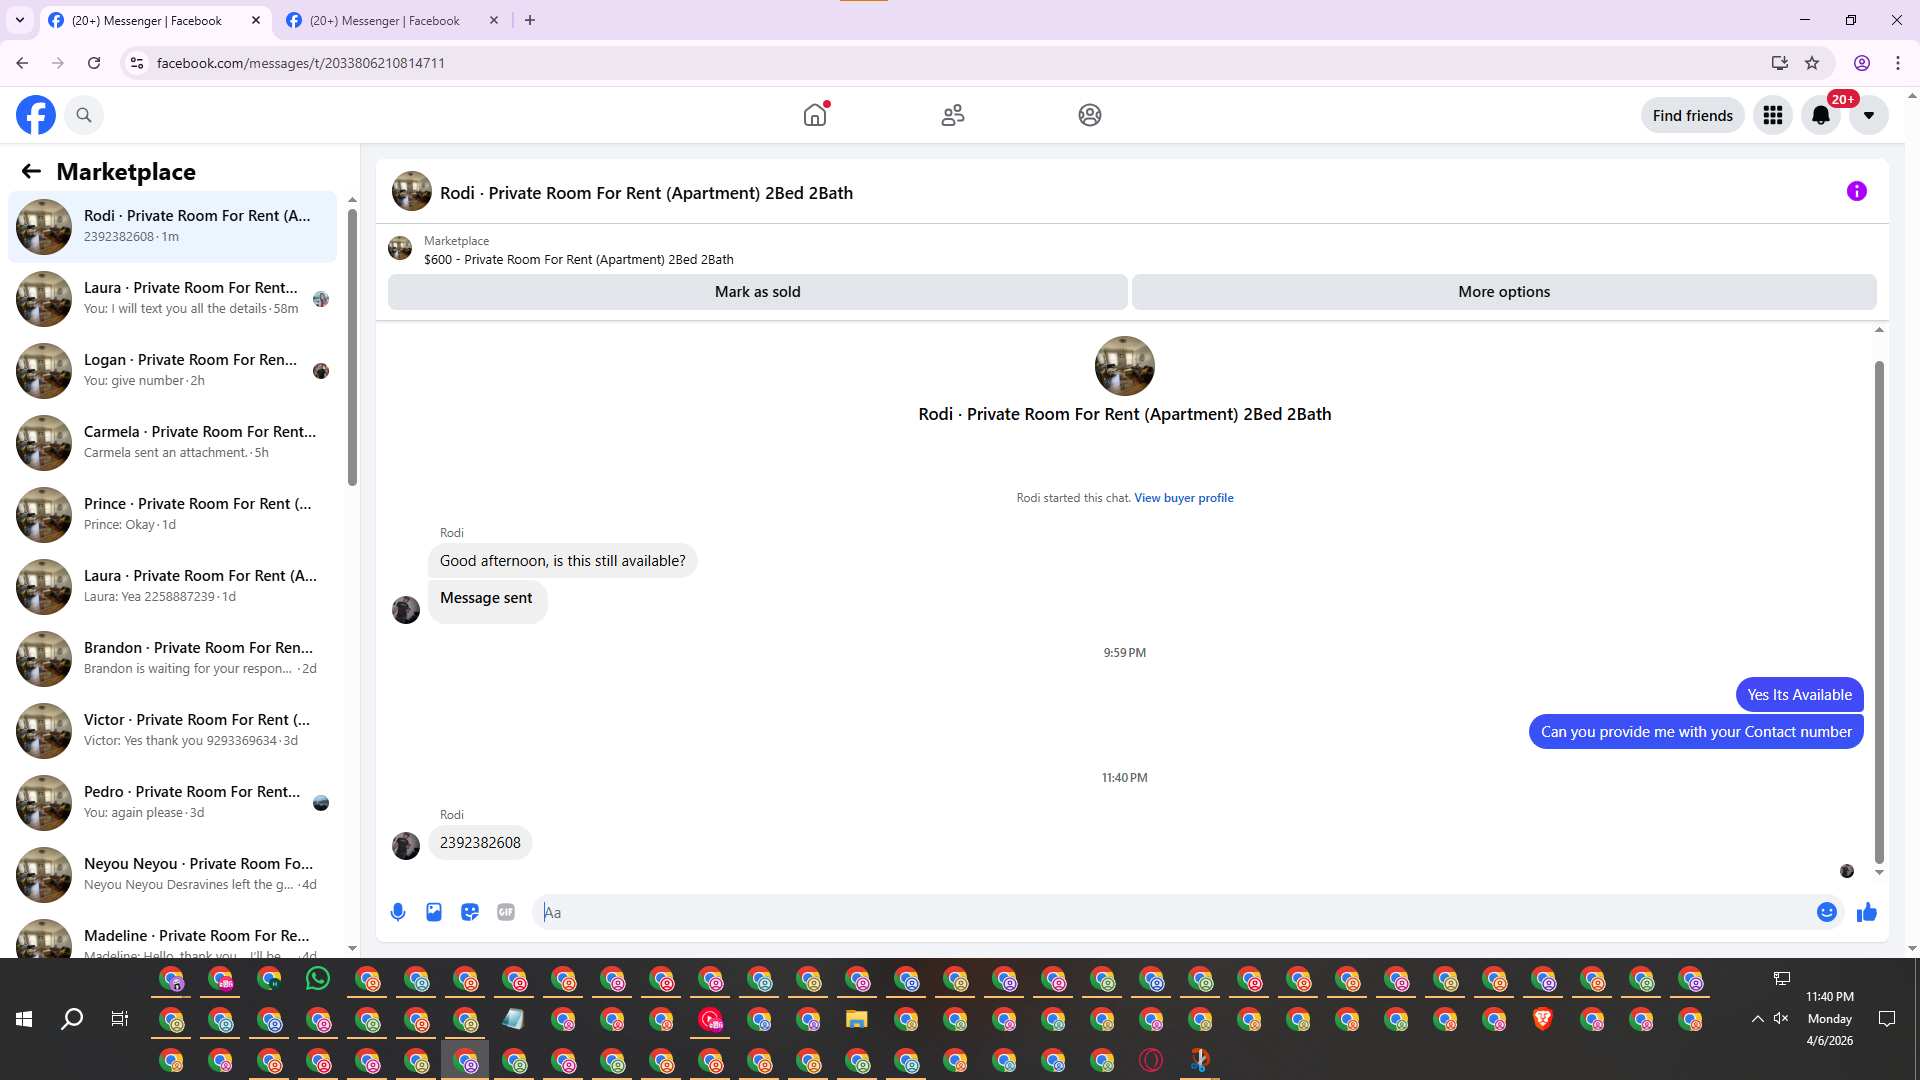
Task: Bookmark this page with the star
Action: point(1812,63)
